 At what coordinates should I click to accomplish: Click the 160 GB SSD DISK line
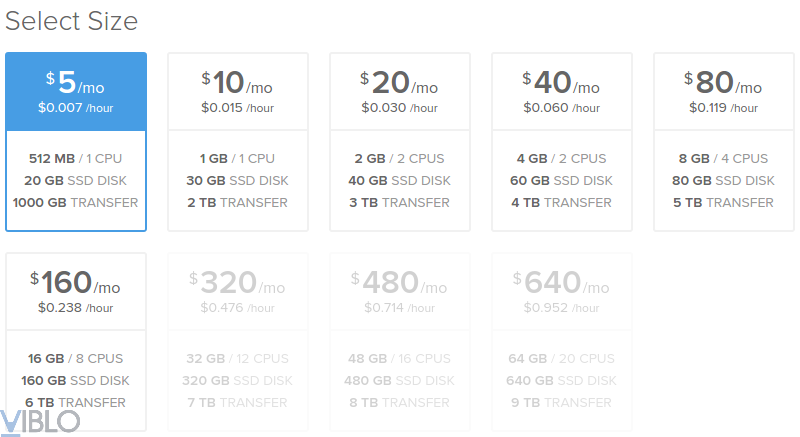click(76, 381)
